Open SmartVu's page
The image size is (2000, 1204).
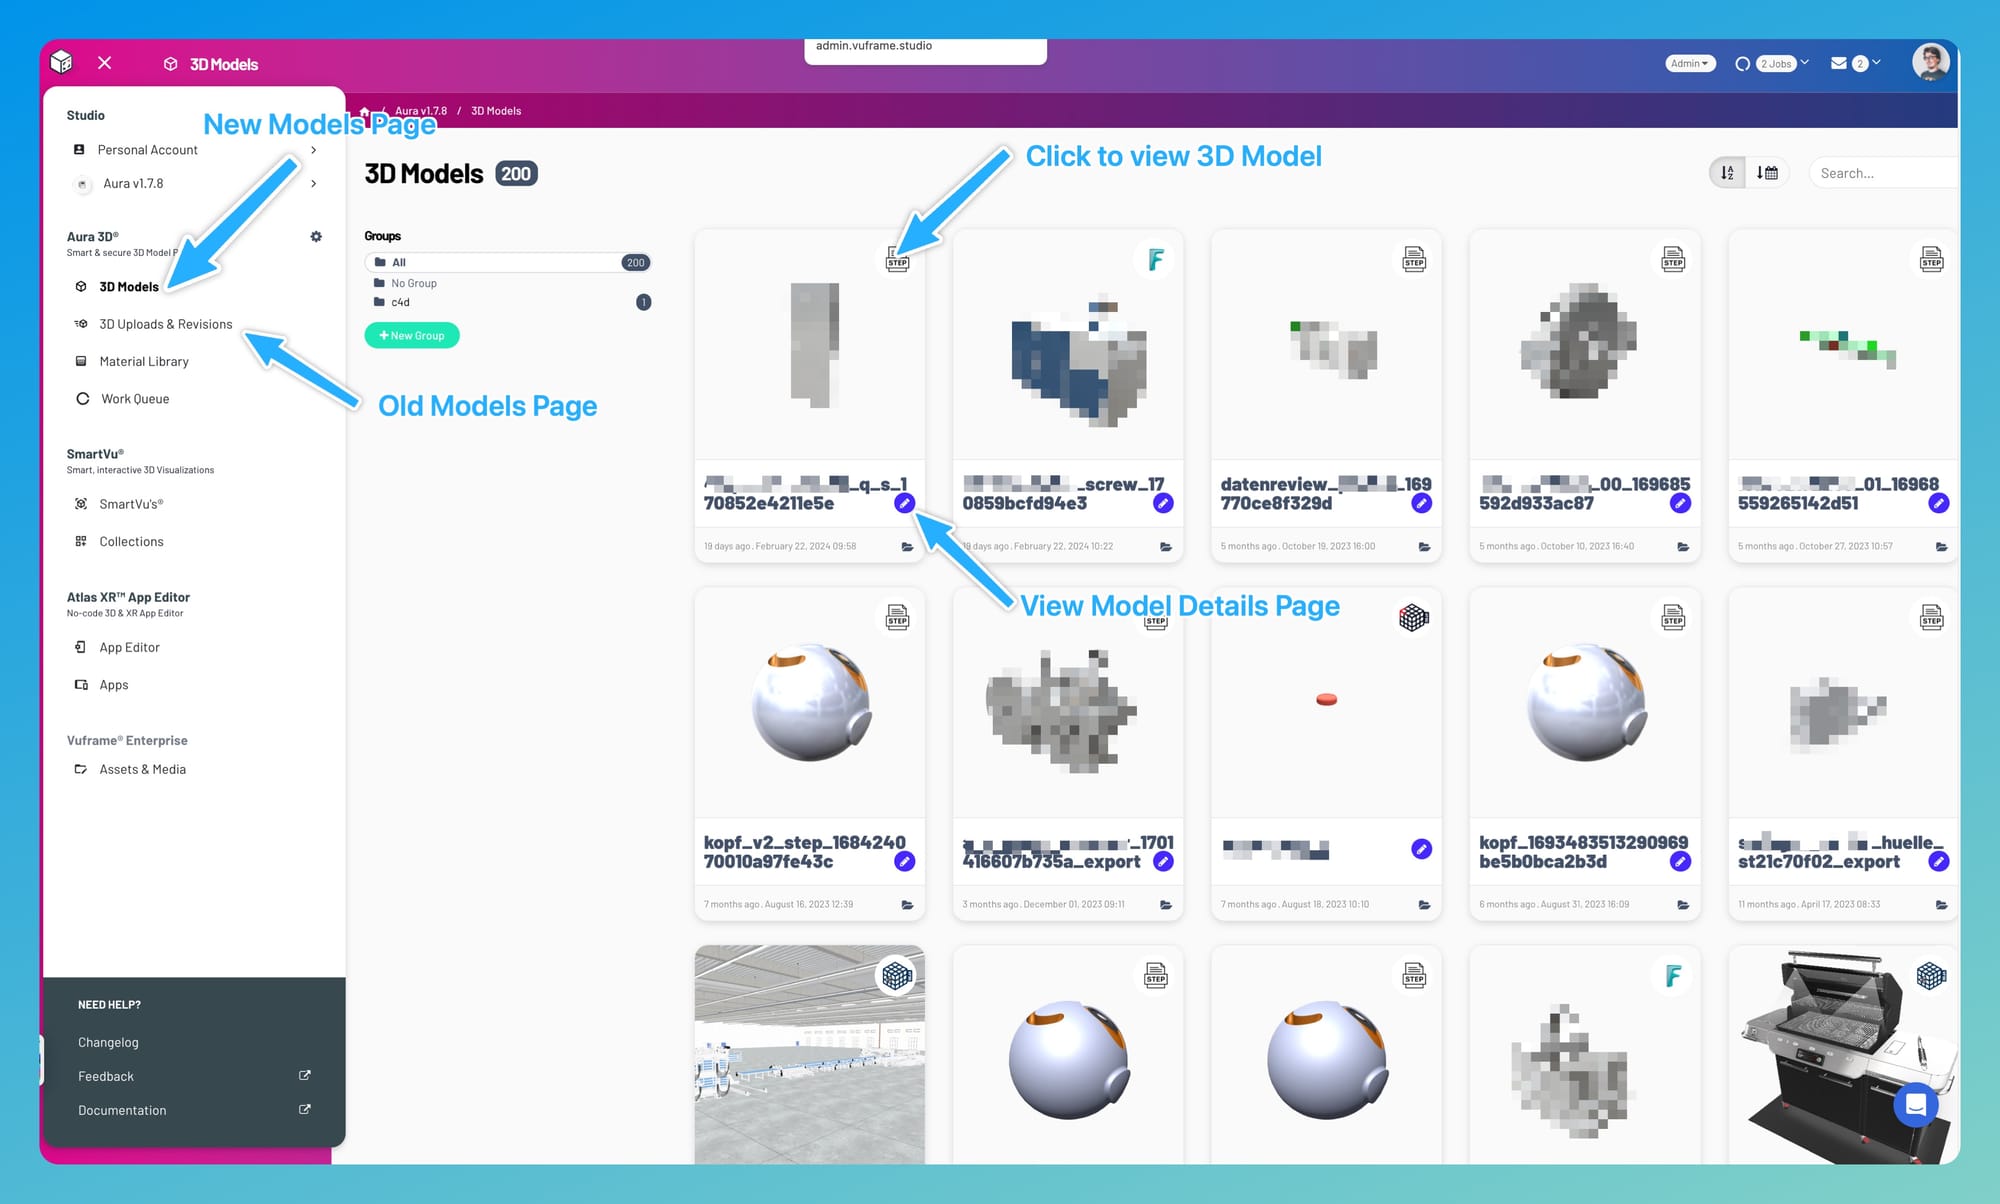[131, 504]
